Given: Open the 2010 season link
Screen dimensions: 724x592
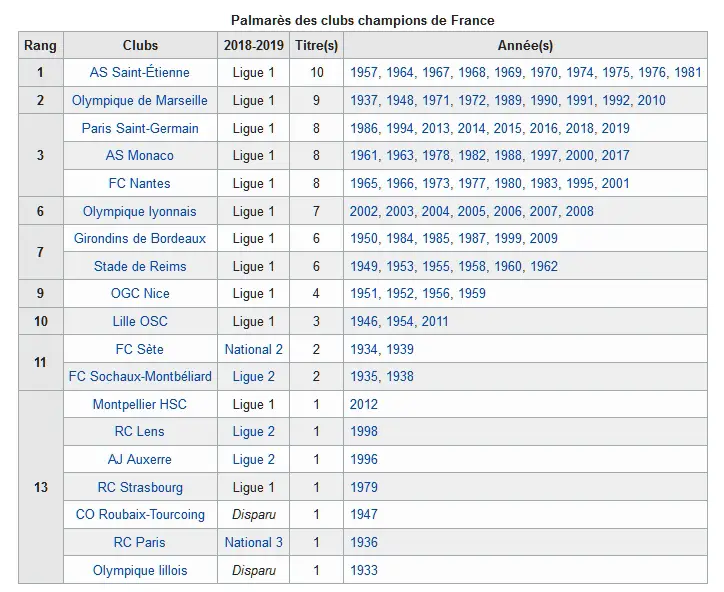Looking at the screenshot, I should point(652,100).
